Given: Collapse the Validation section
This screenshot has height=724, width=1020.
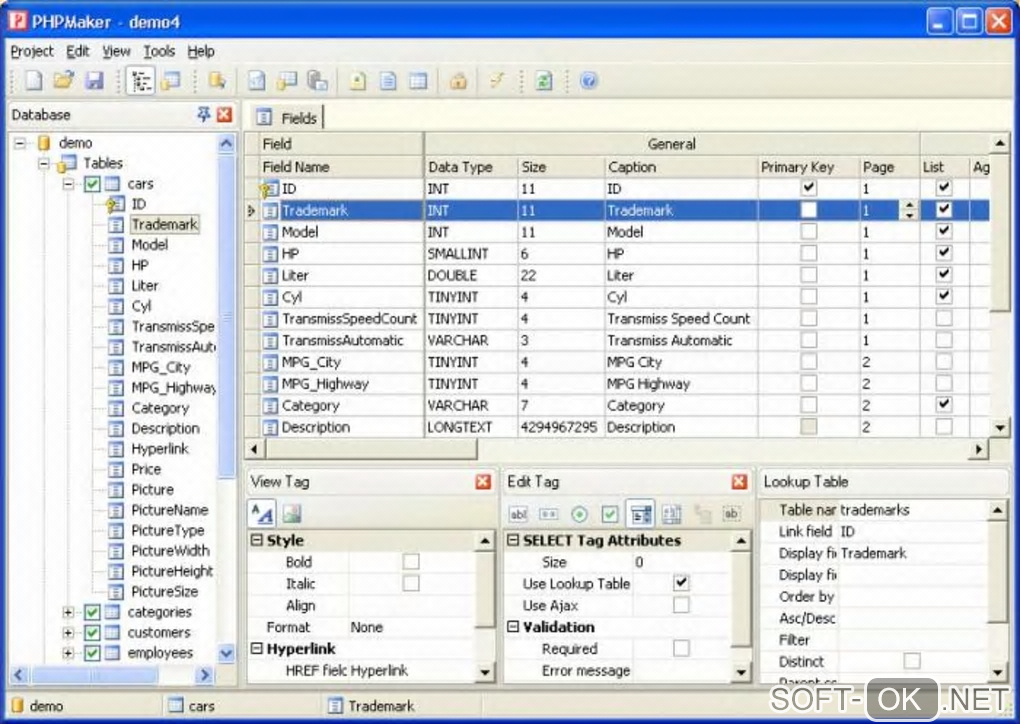Looking at the screenshot, I should 513,626.
